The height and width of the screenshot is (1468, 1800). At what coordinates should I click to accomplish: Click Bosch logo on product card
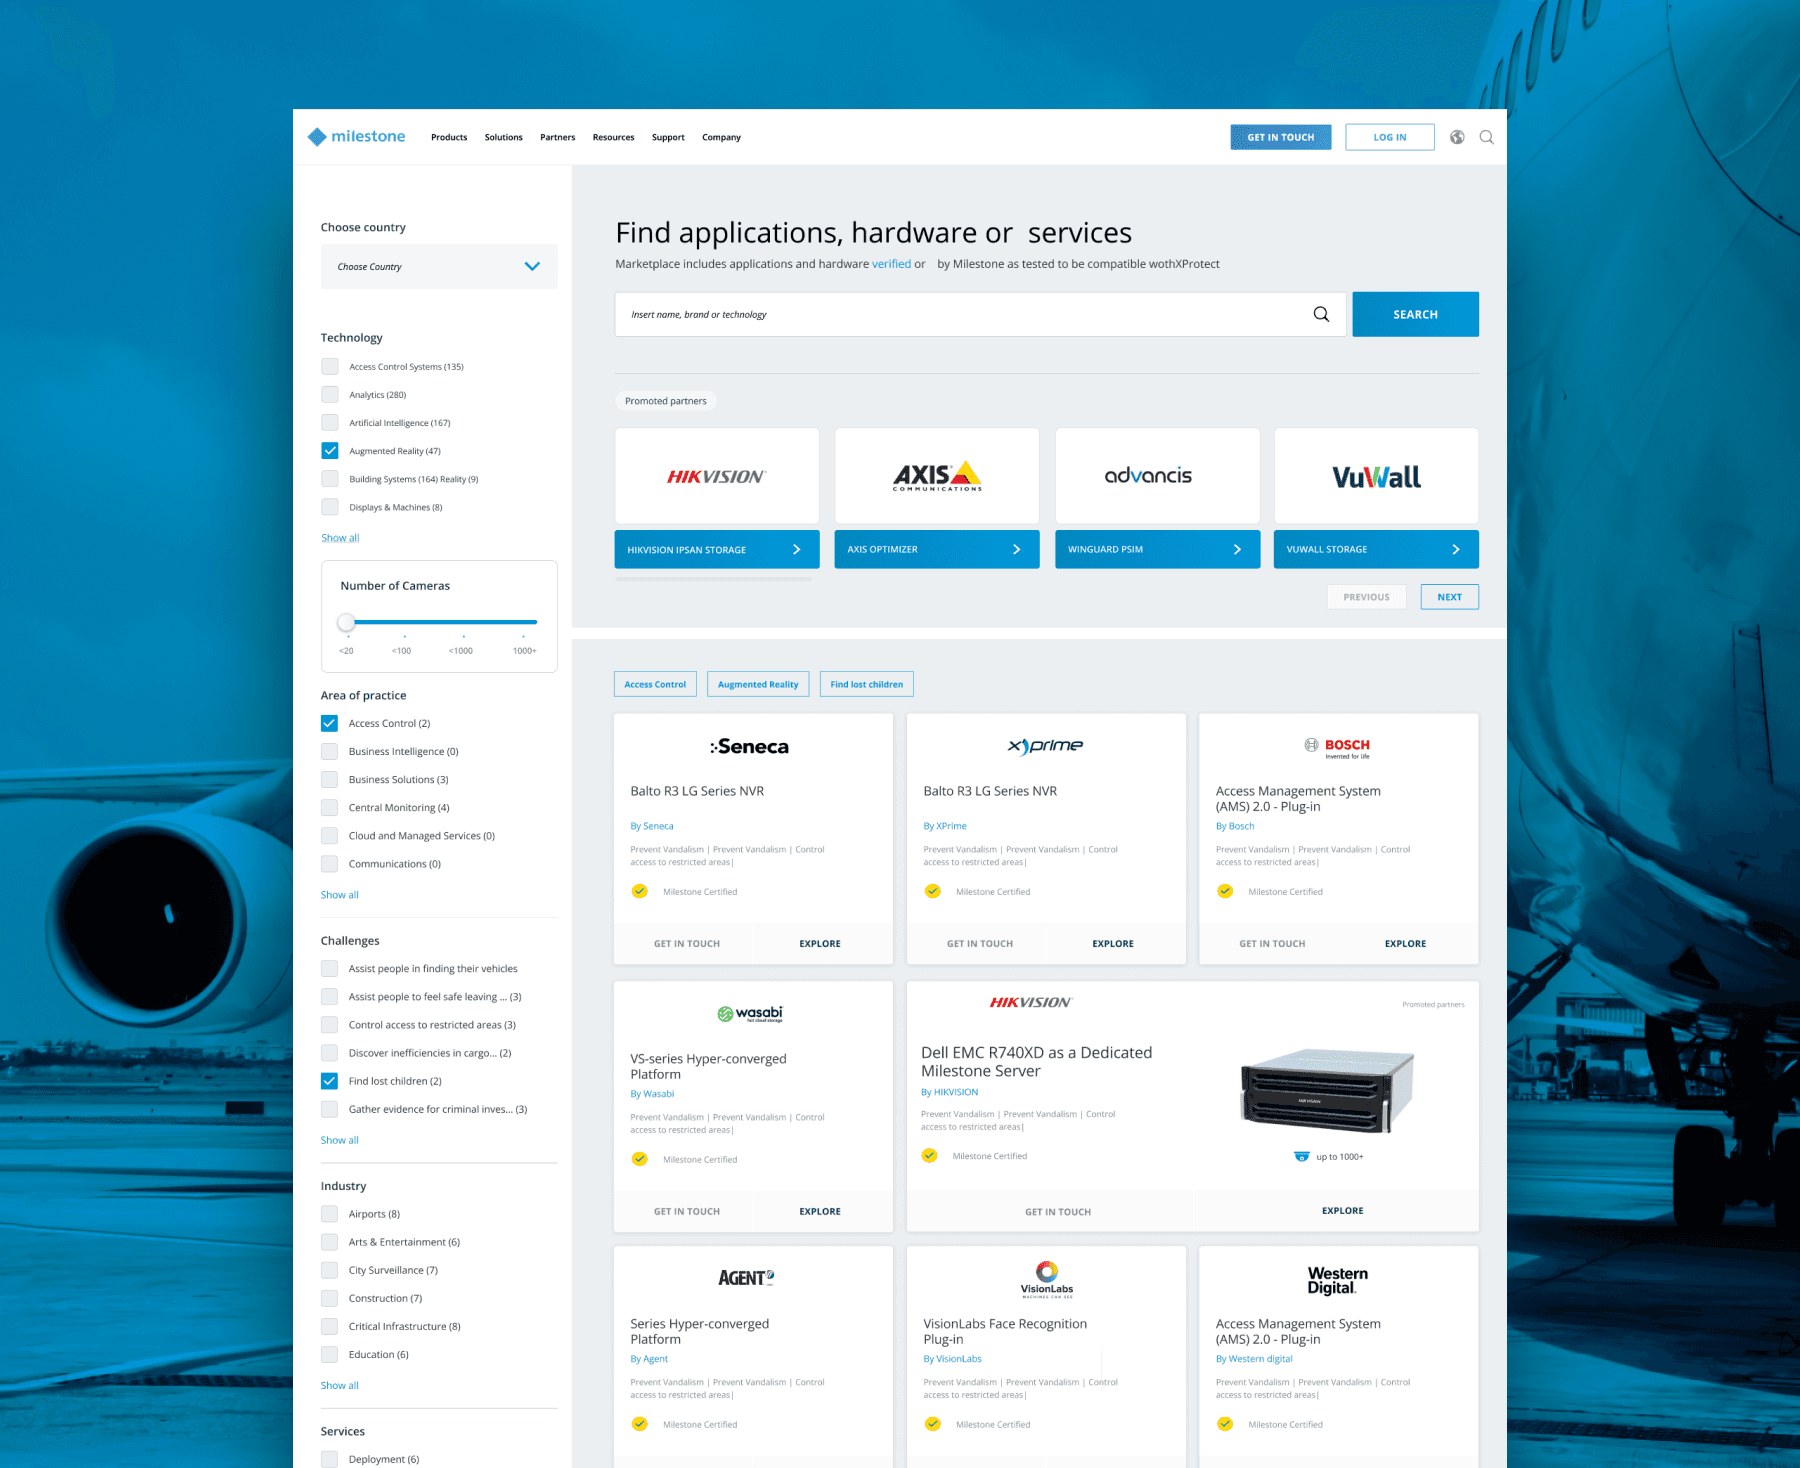(x=1337, y=748)
